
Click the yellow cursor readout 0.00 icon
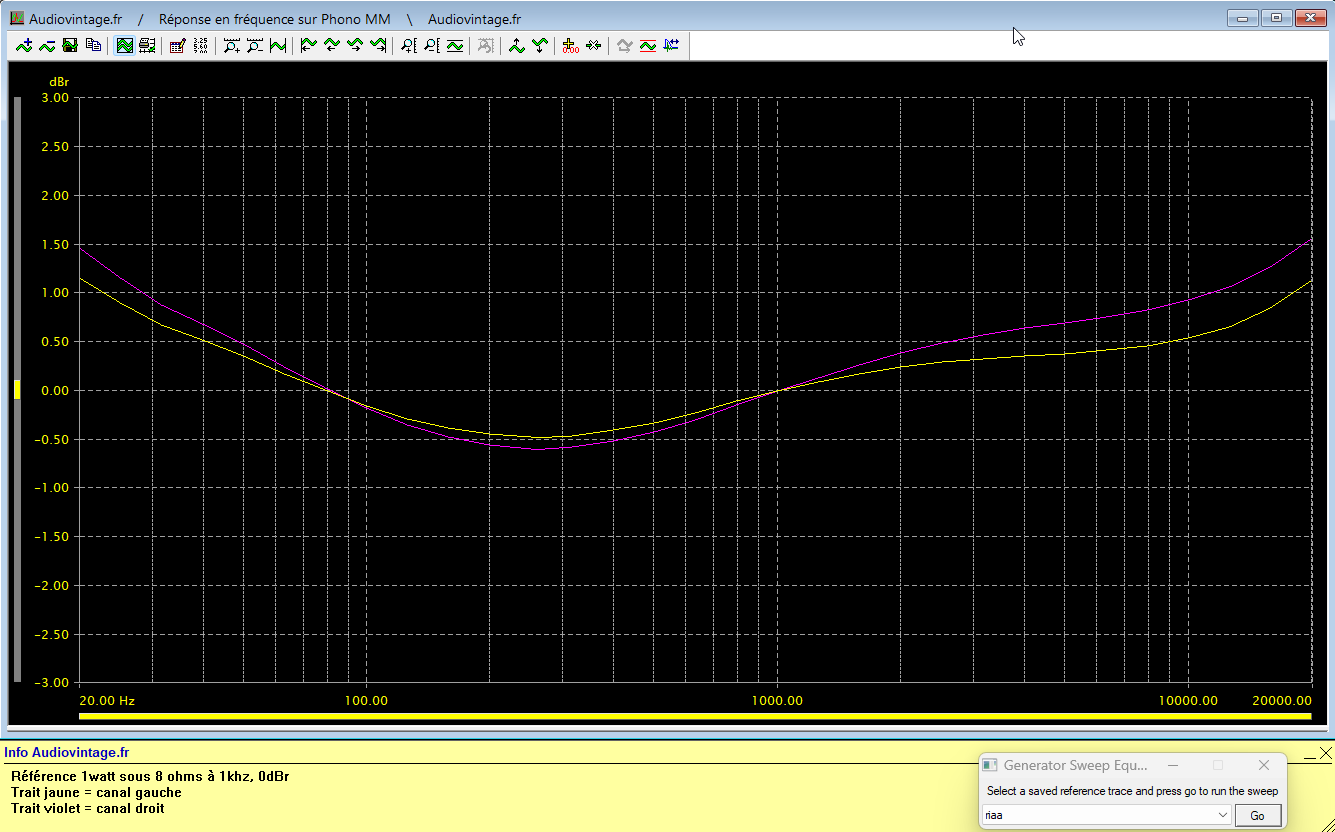[x=570, y=45]
